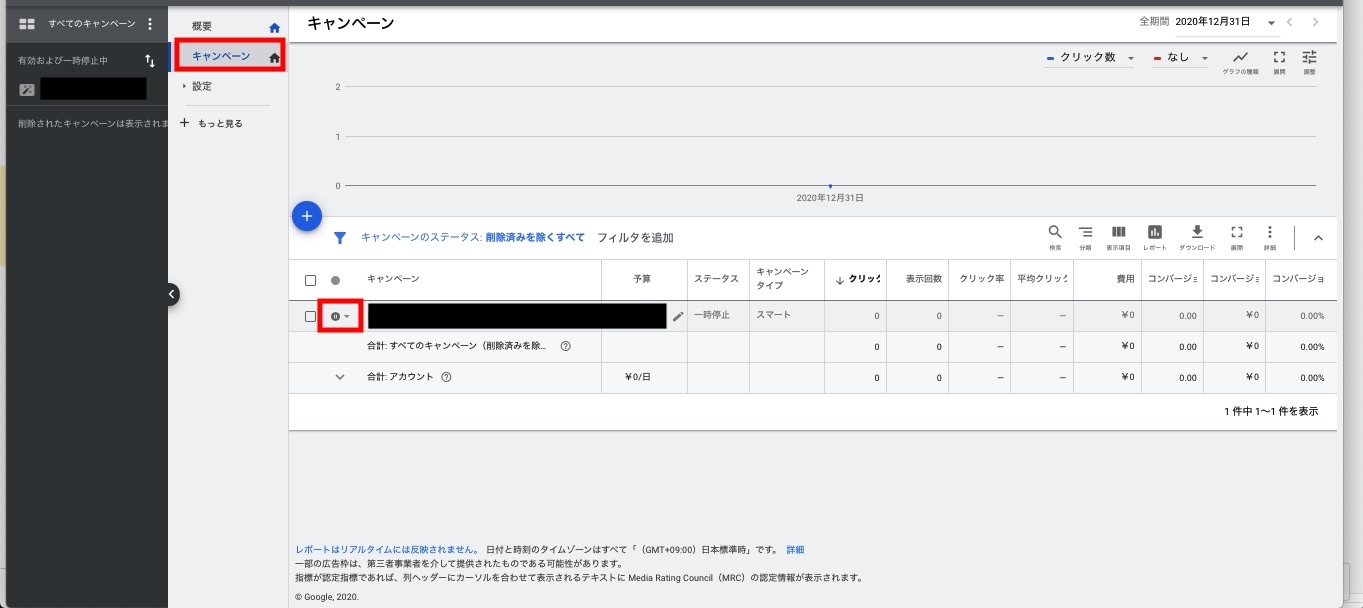The width and height of the screenshot is (1363, 608).
Task: Expand 設定 in the side navigation
Action: pyautogui.click(x=201, y=87)
